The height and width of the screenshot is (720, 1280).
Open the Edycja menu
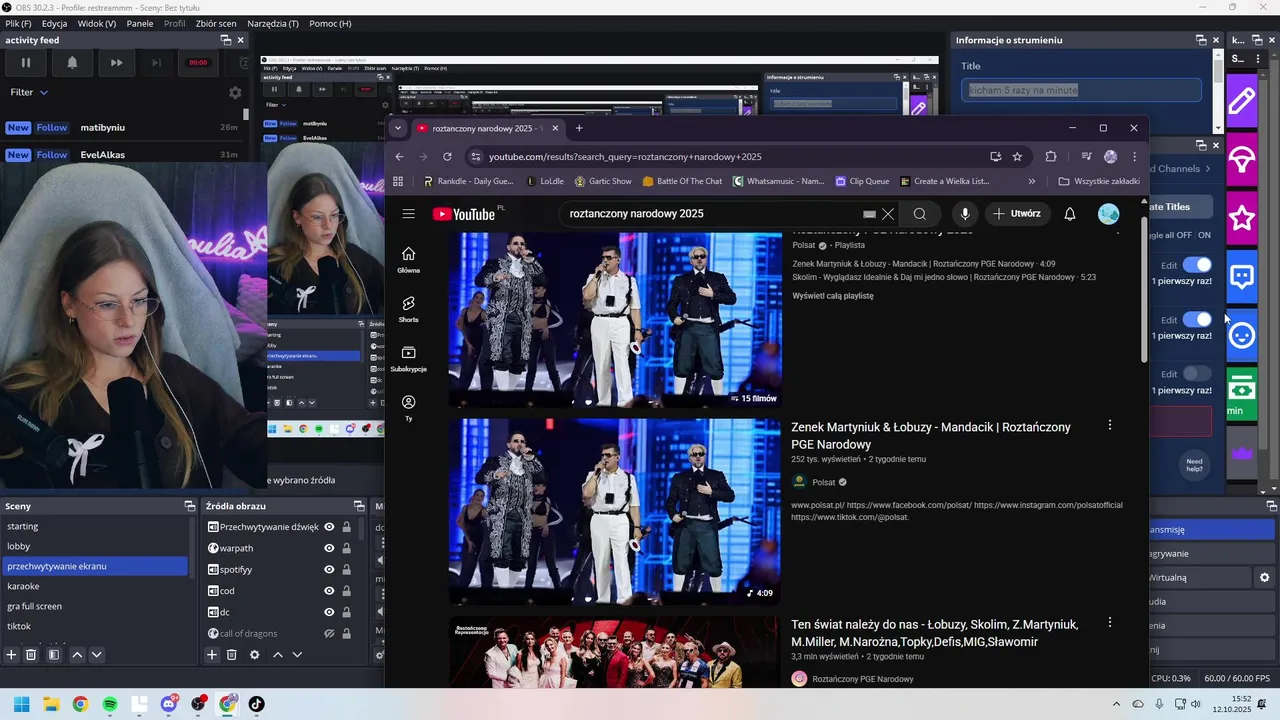point(54,23)
